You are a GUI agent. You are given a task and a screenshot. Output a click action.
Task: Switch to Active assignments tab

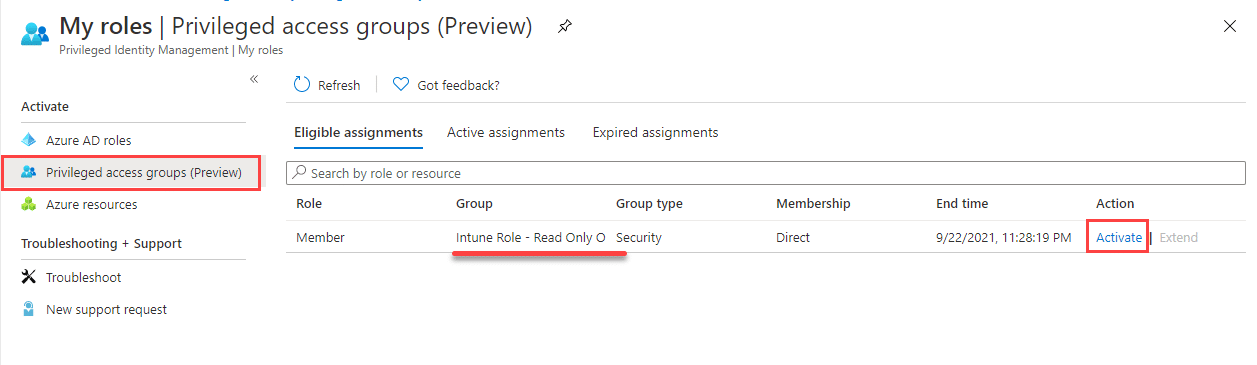click(506, 132)
